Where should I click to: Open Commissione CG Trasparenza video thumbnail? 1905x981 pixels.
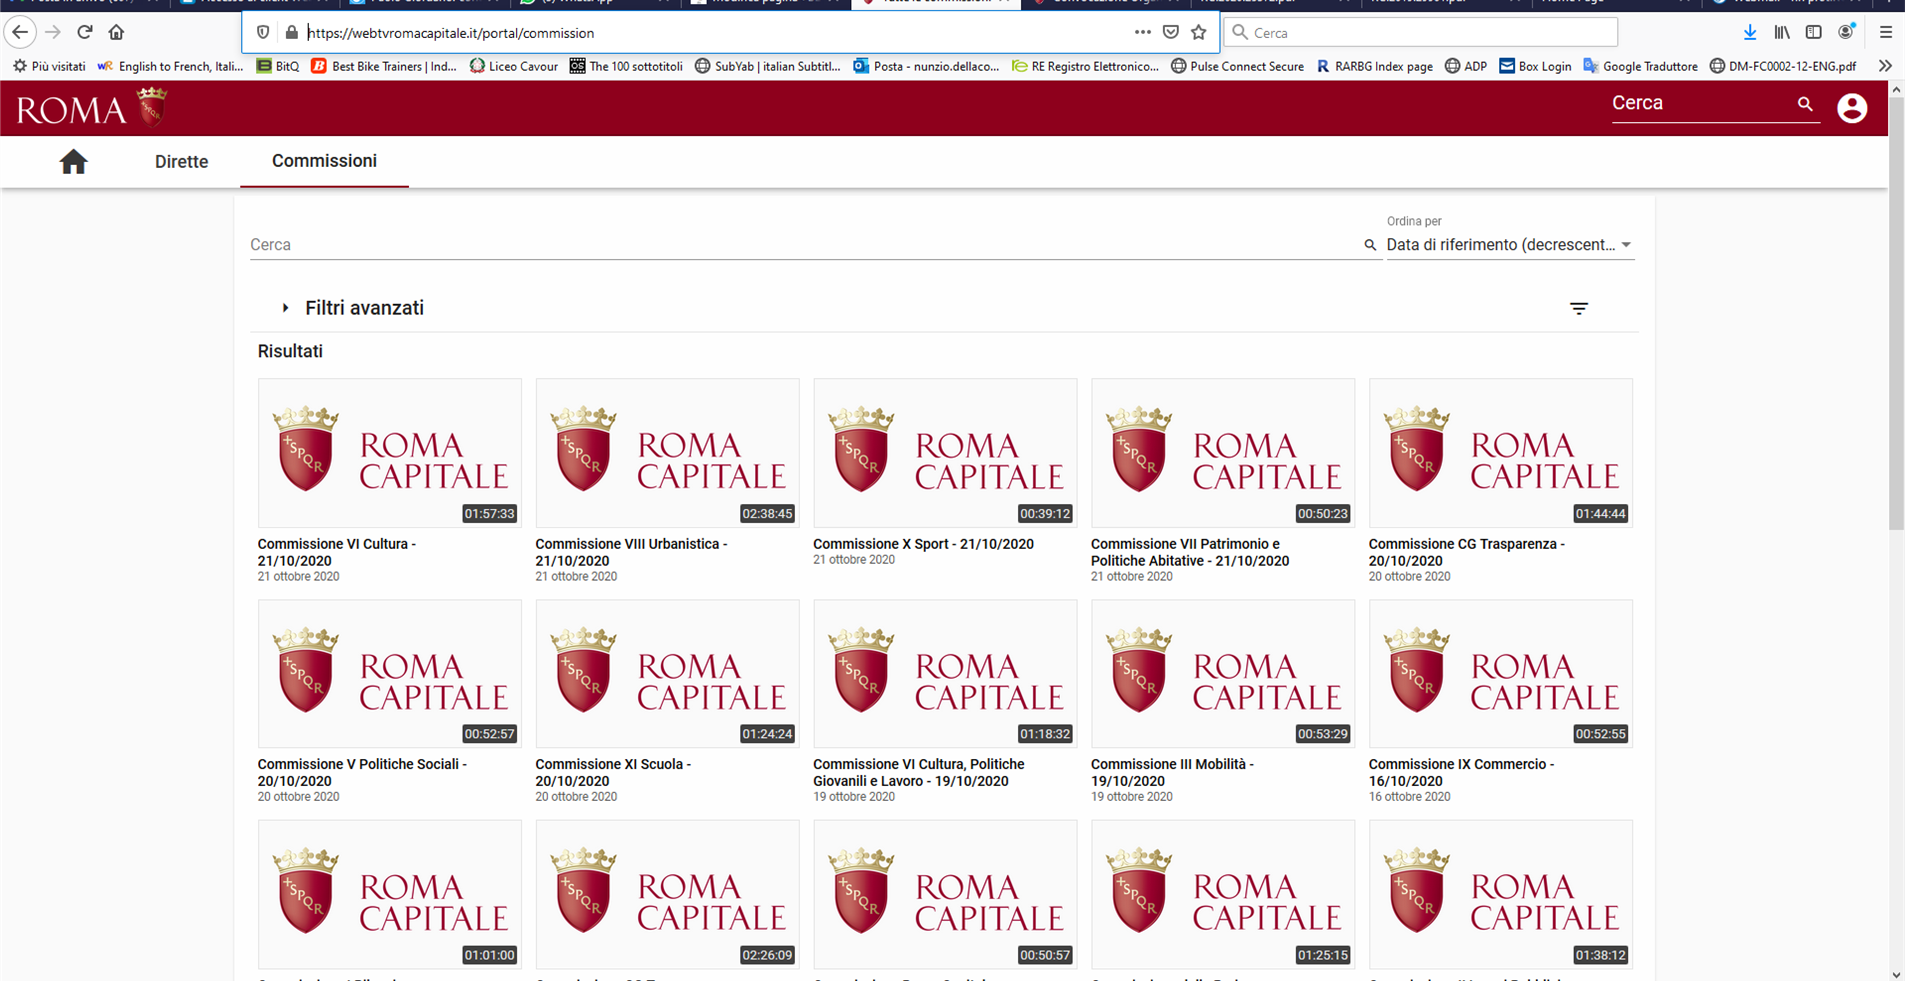(1501, 453)
